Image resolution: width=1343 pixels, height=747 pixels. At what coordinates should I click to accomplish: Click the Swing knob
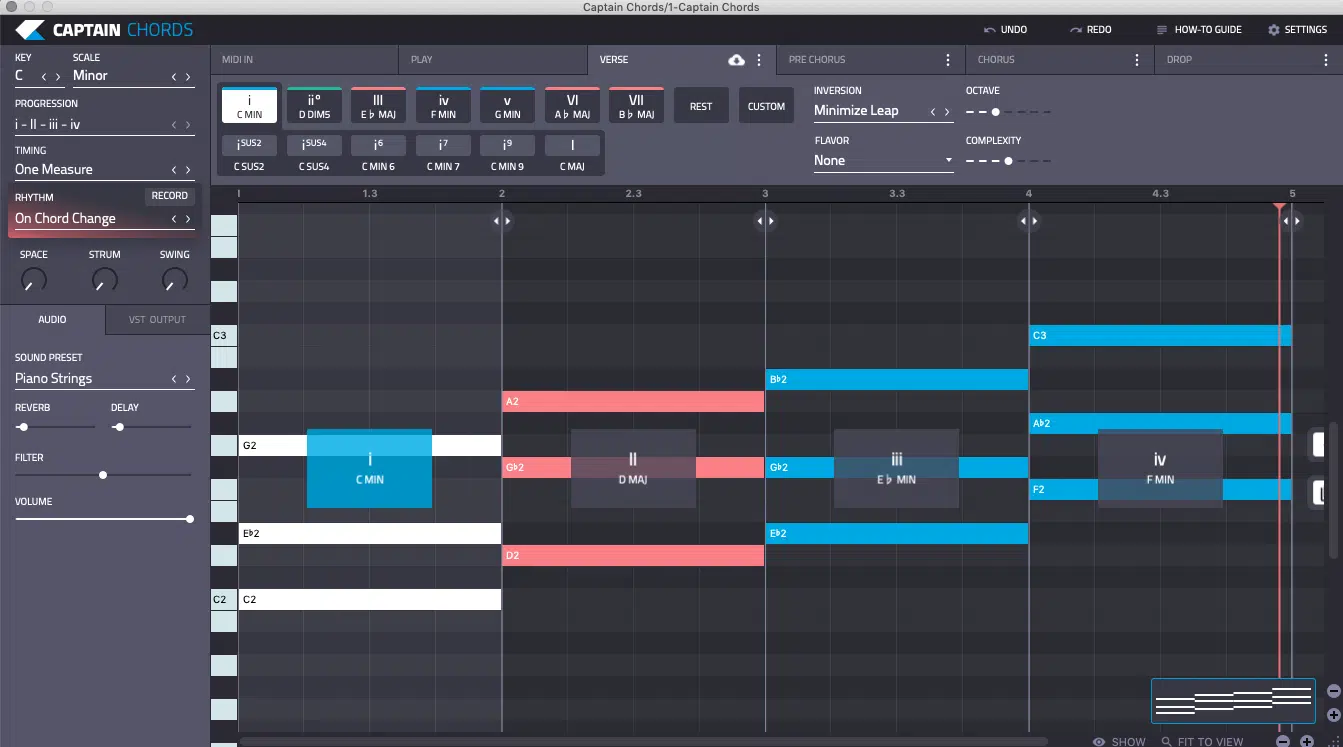(175, 281)
